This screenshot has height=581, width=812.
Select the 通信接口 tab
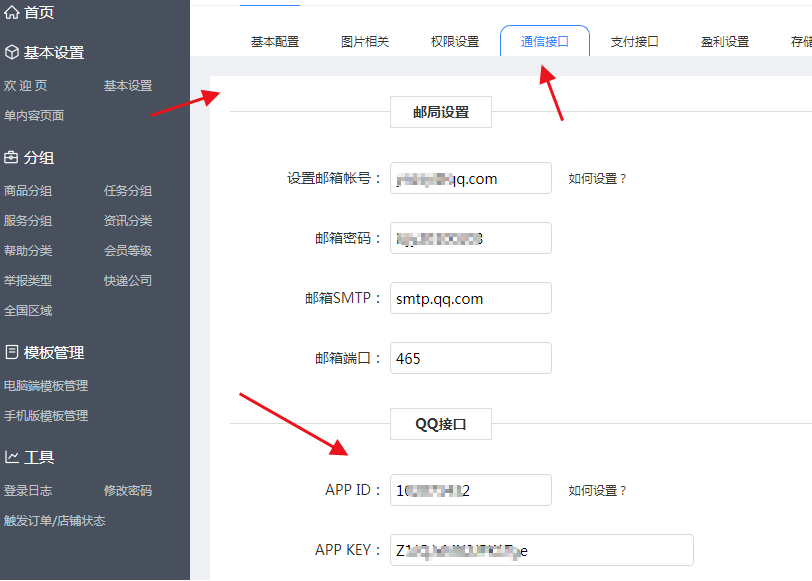[x=545, y=41]
